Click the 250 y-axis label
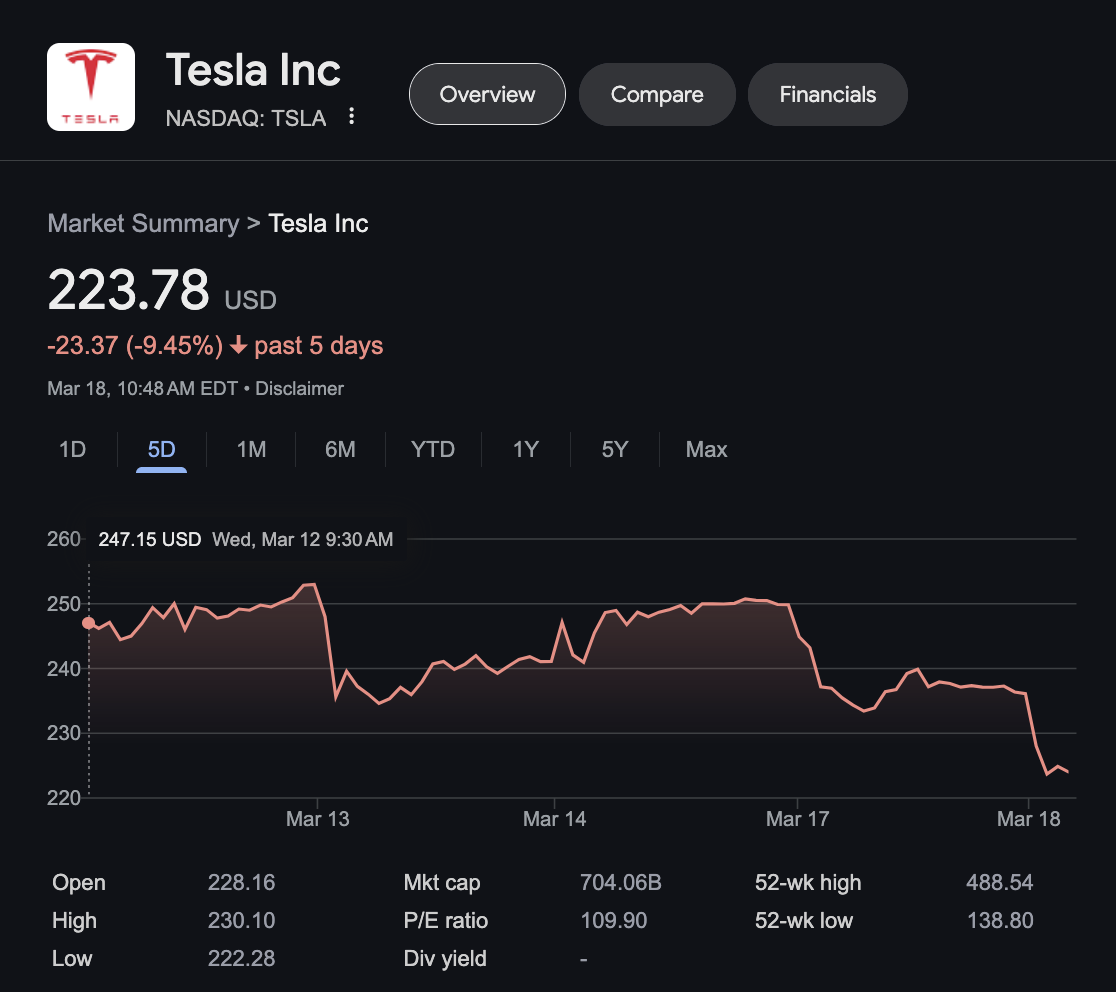 [x=64, y=603]
